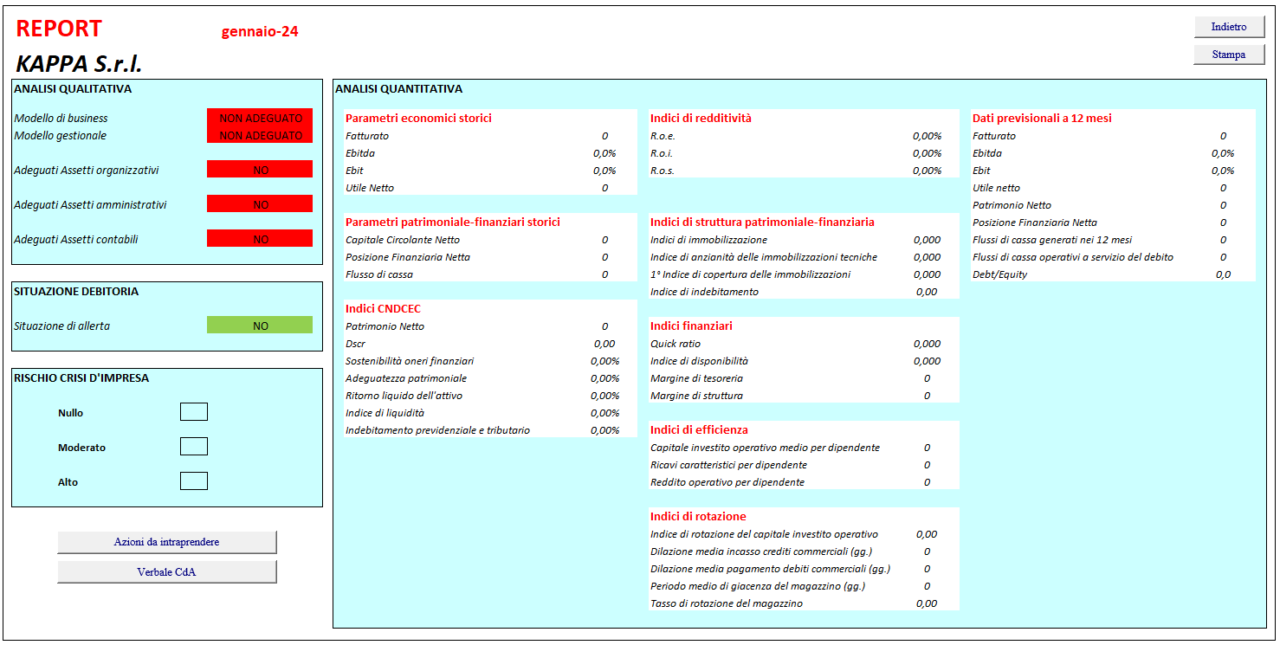Click the NO cell for Adeguati Assetti amministrativi

point(260,204)
